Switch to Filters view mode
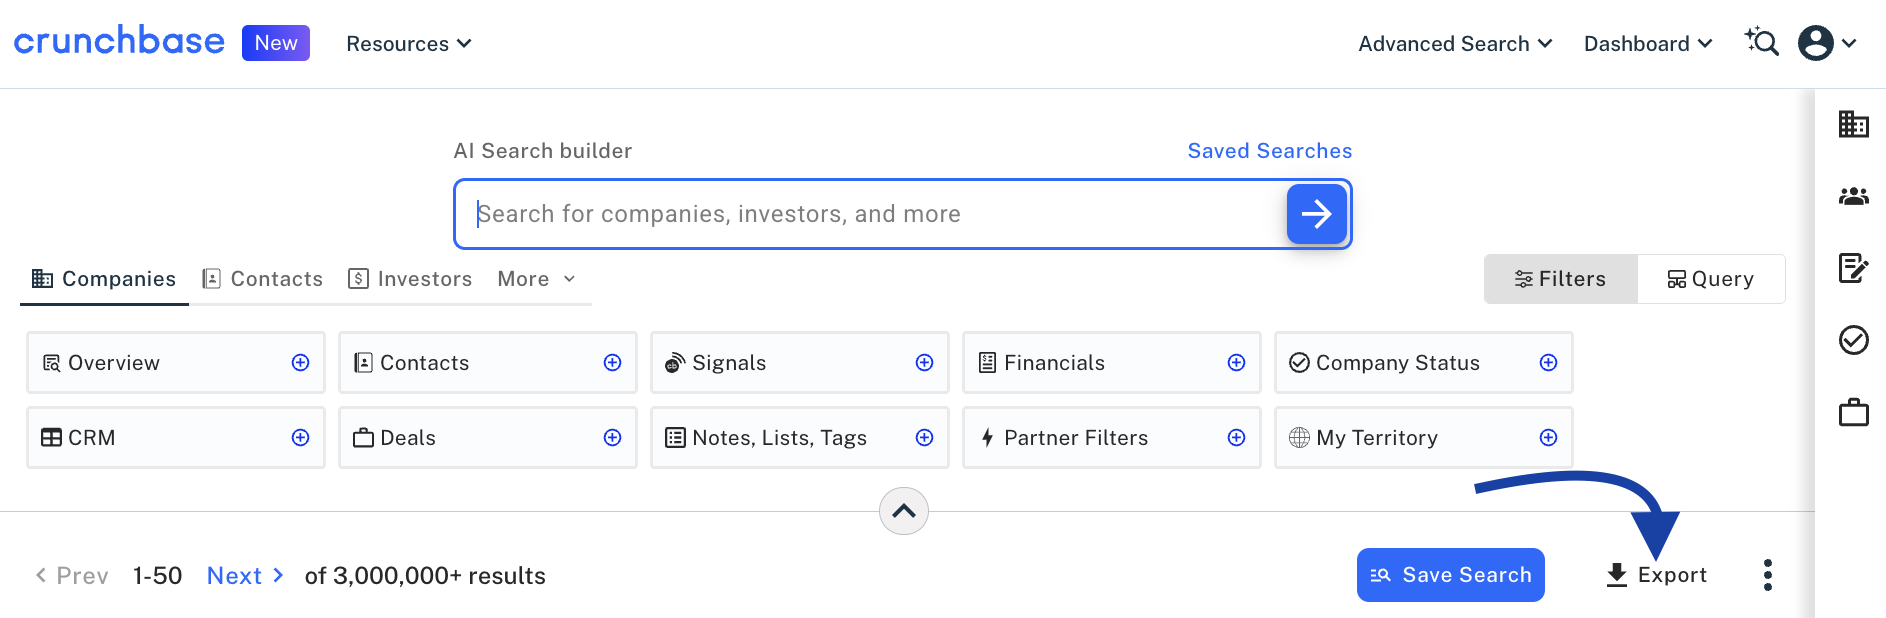1886x618 pixels. pyautogui.click(x=1560, y=279)
